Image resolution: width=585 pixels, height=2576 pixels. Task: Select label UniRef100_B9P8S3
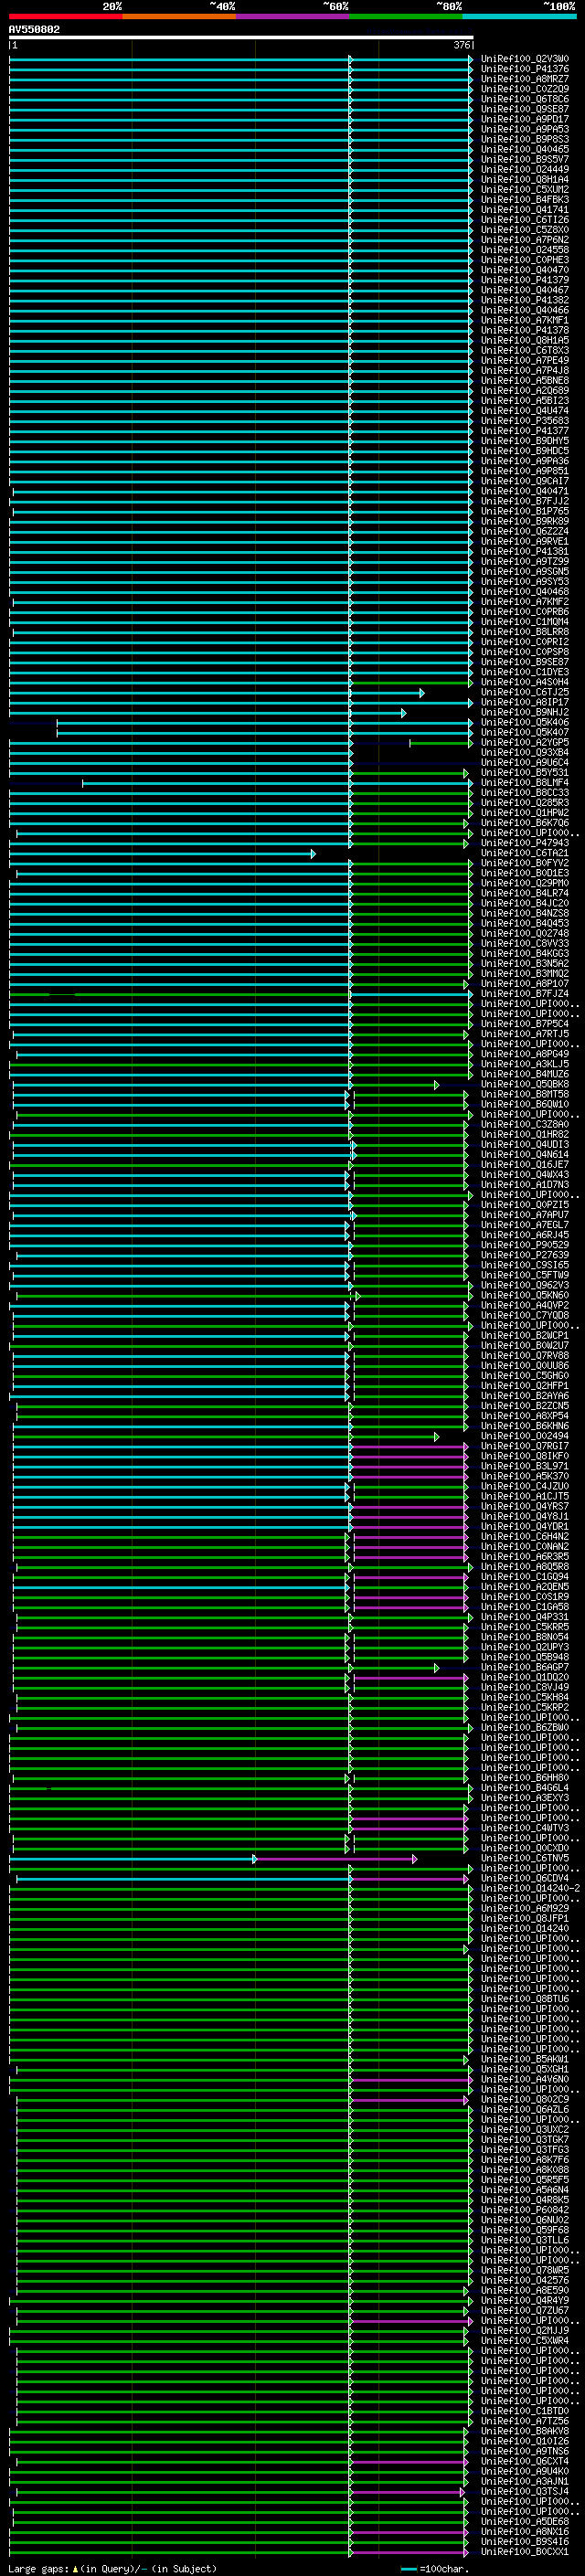click(525, 139)
